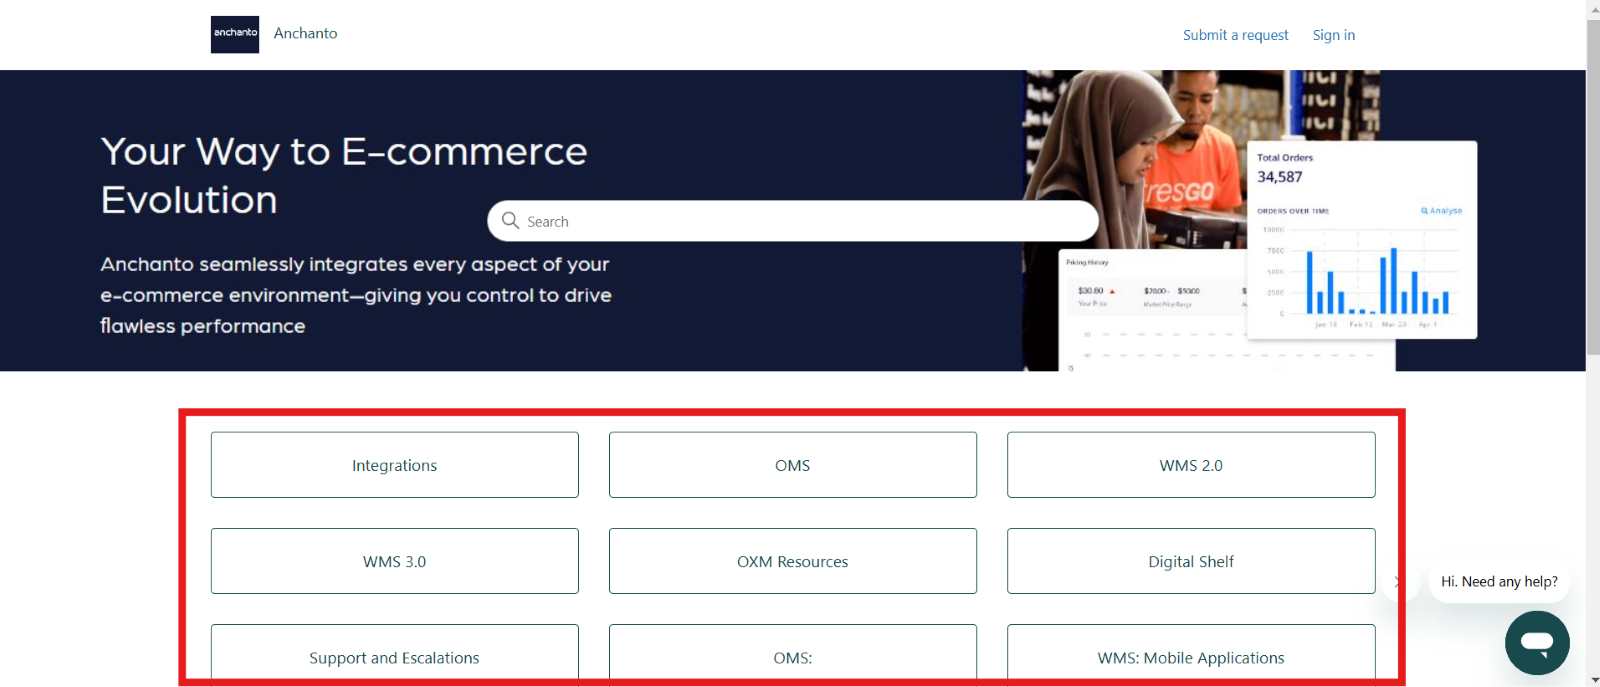The height and width of the screenshot is (687, 1600).
Task: Click the Submit a request link
Action: [1236, 35]
